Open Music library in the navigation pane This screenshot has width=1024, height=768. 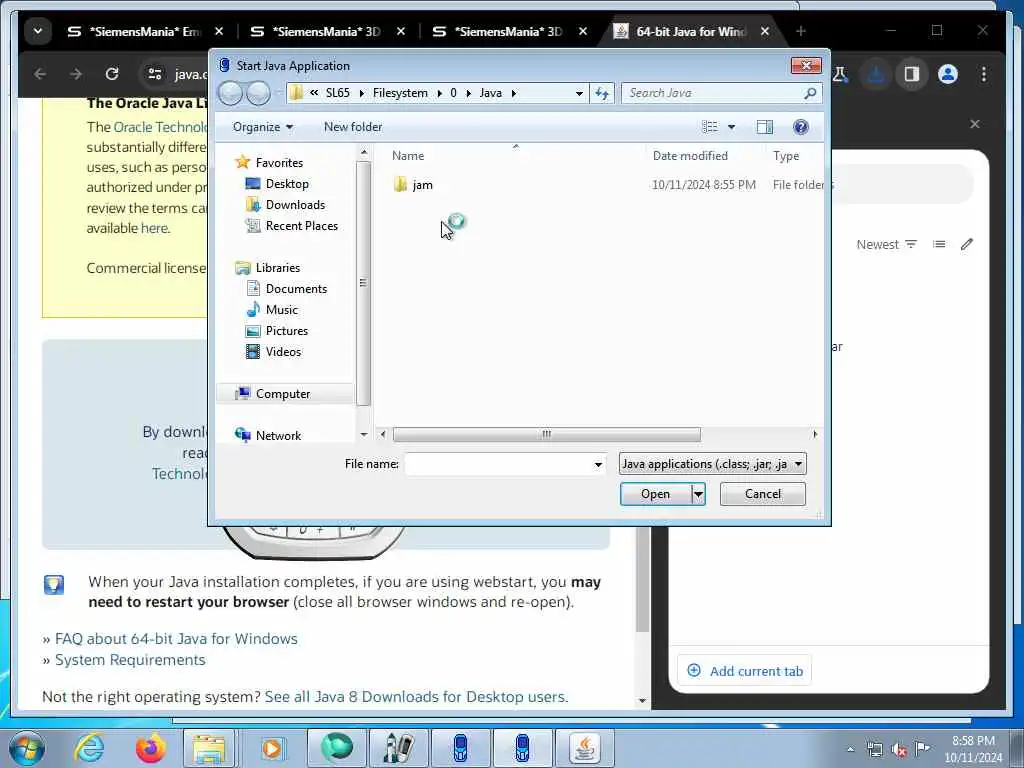pyautogui.click(x=281, y=310)
